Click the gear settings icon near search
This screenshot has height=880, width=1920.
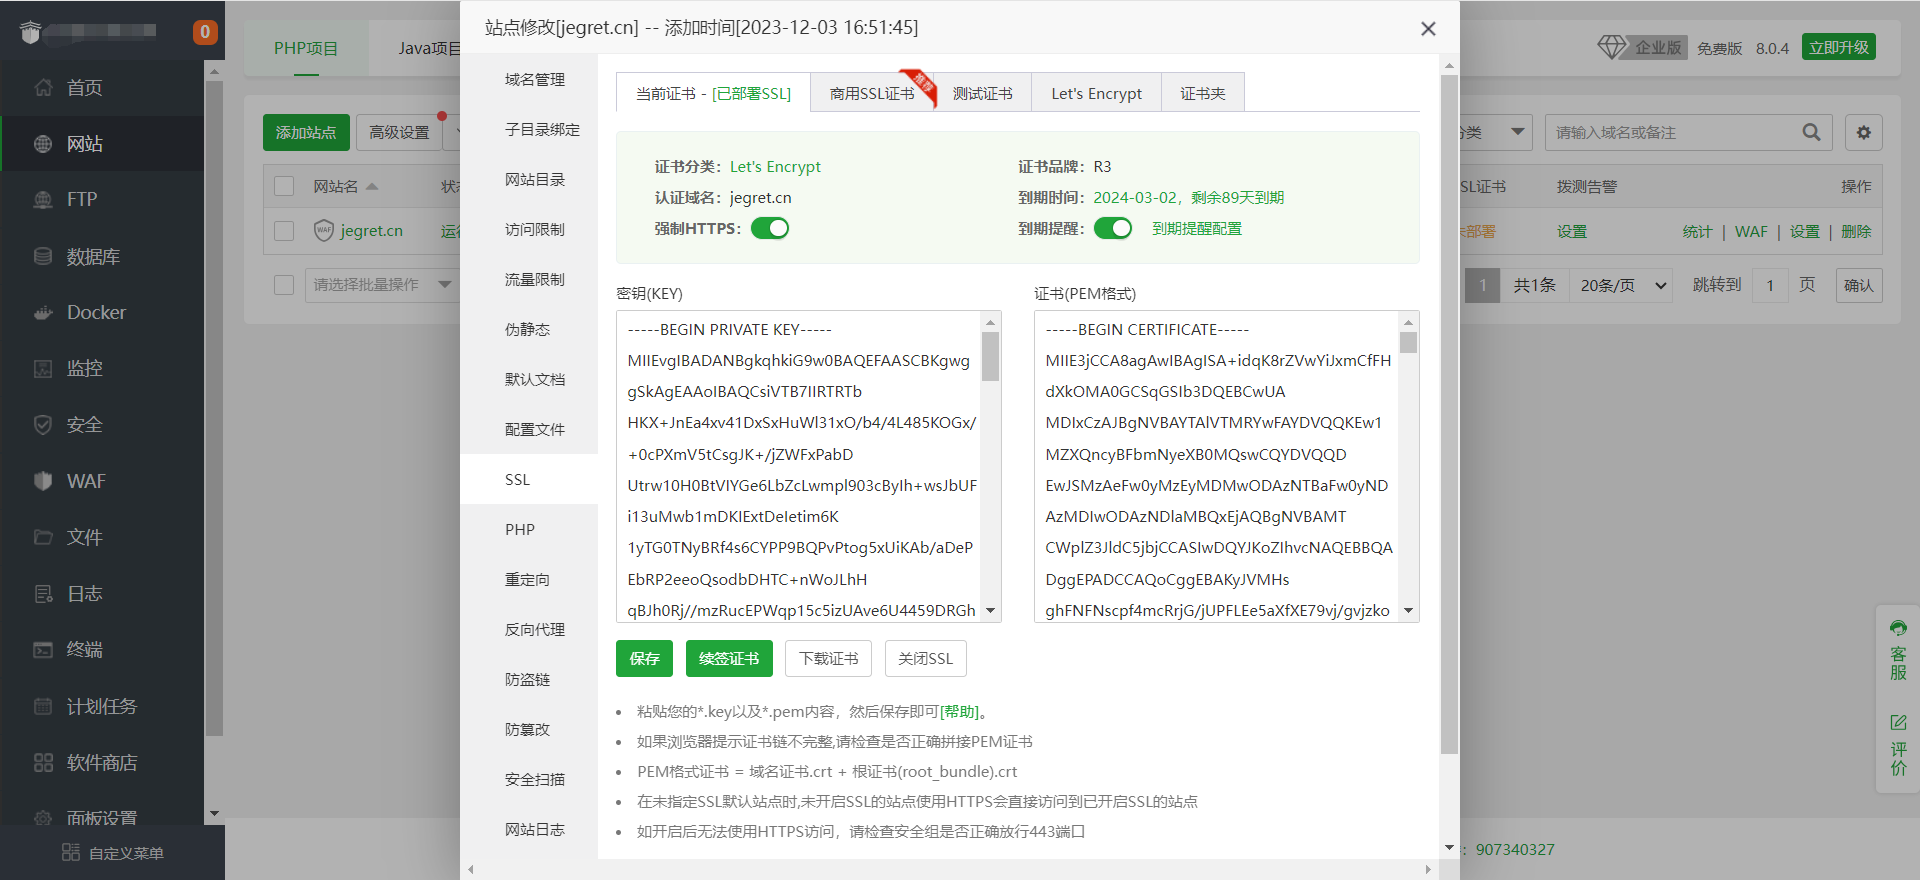[1863, 132]
